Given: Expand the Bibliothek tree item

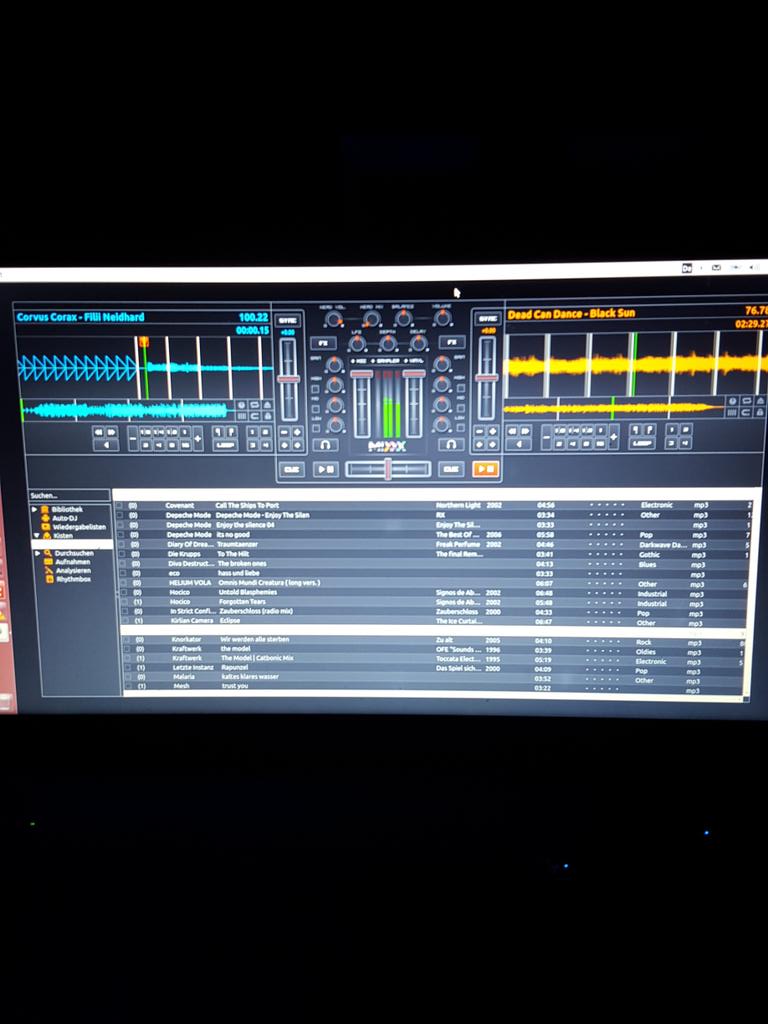Looking at the screenshot, I should point(35,509).
